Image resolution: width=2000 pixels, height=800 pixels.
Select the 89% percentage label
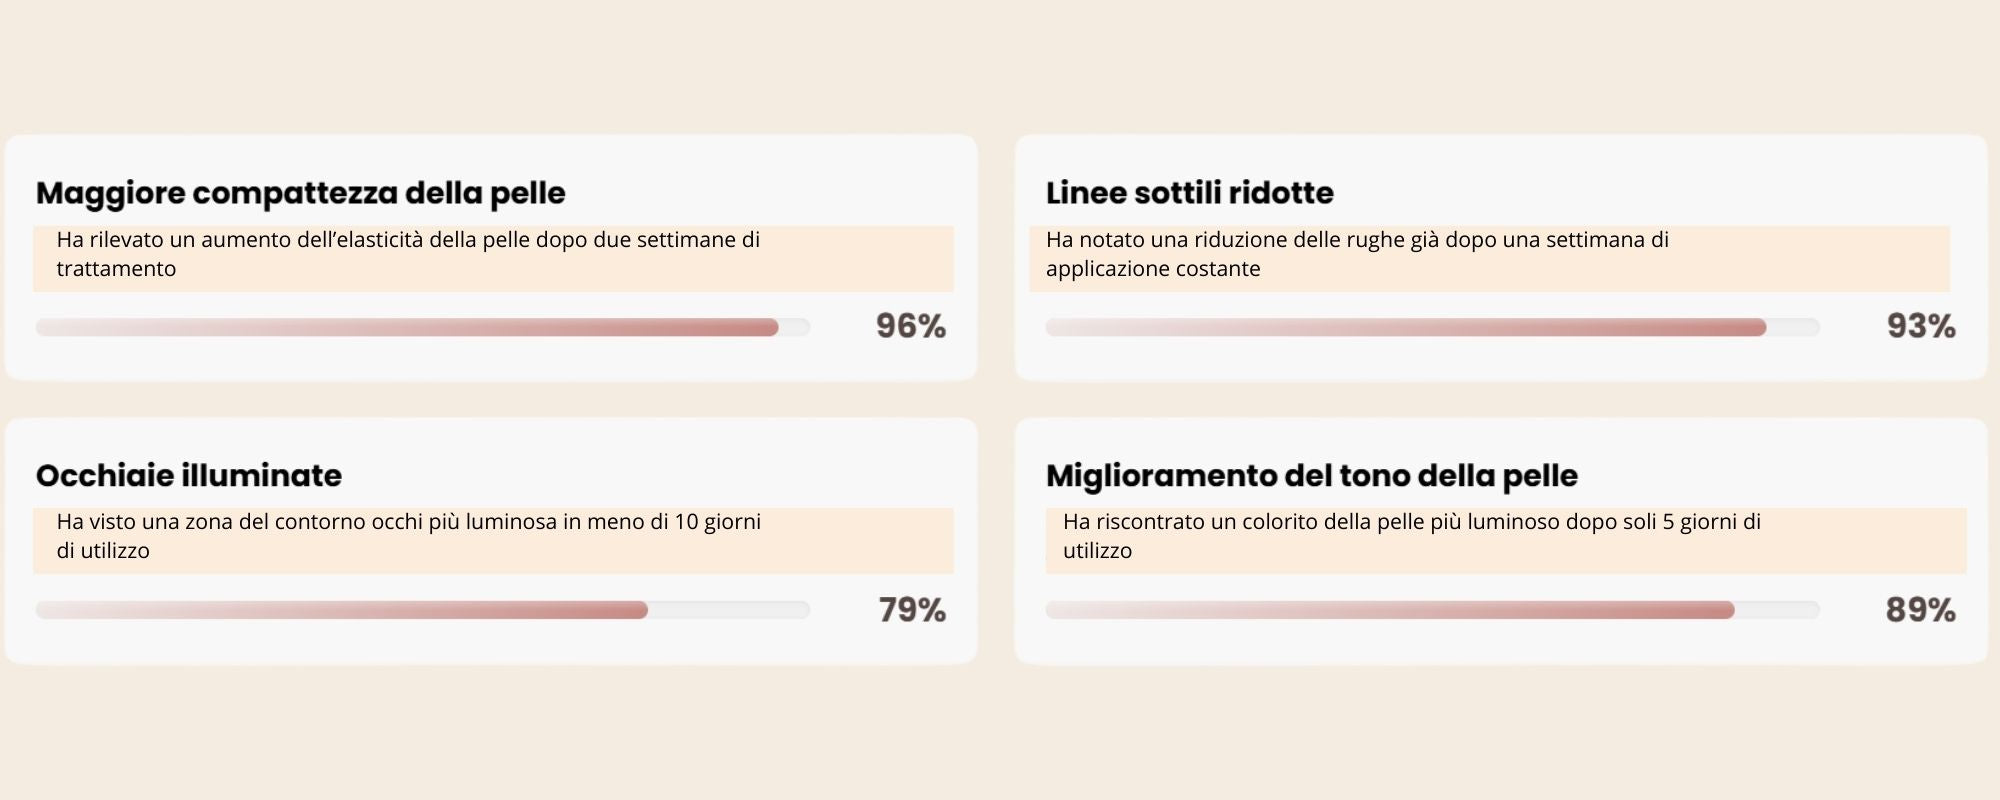(x=1920, y=609)
